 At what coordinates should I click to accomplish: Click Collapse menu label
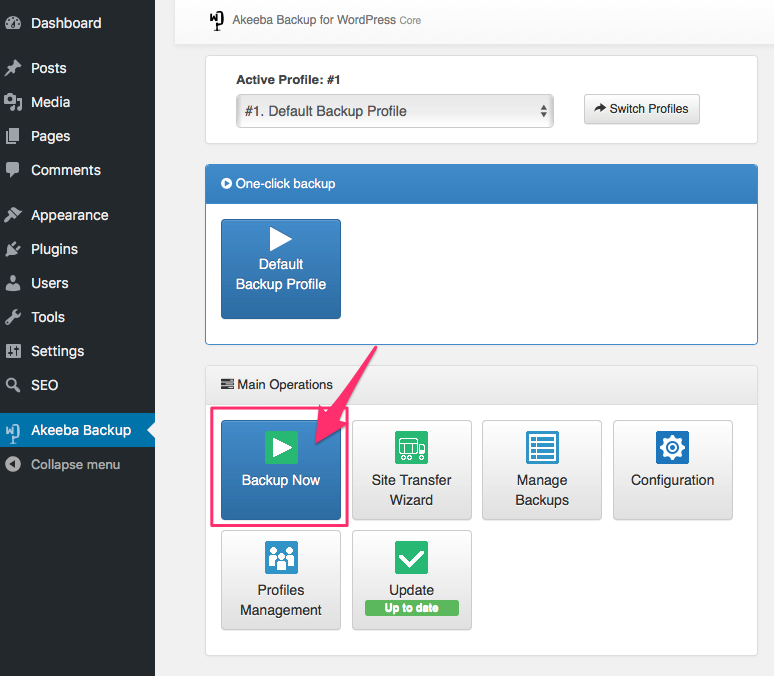click(76, 465)
